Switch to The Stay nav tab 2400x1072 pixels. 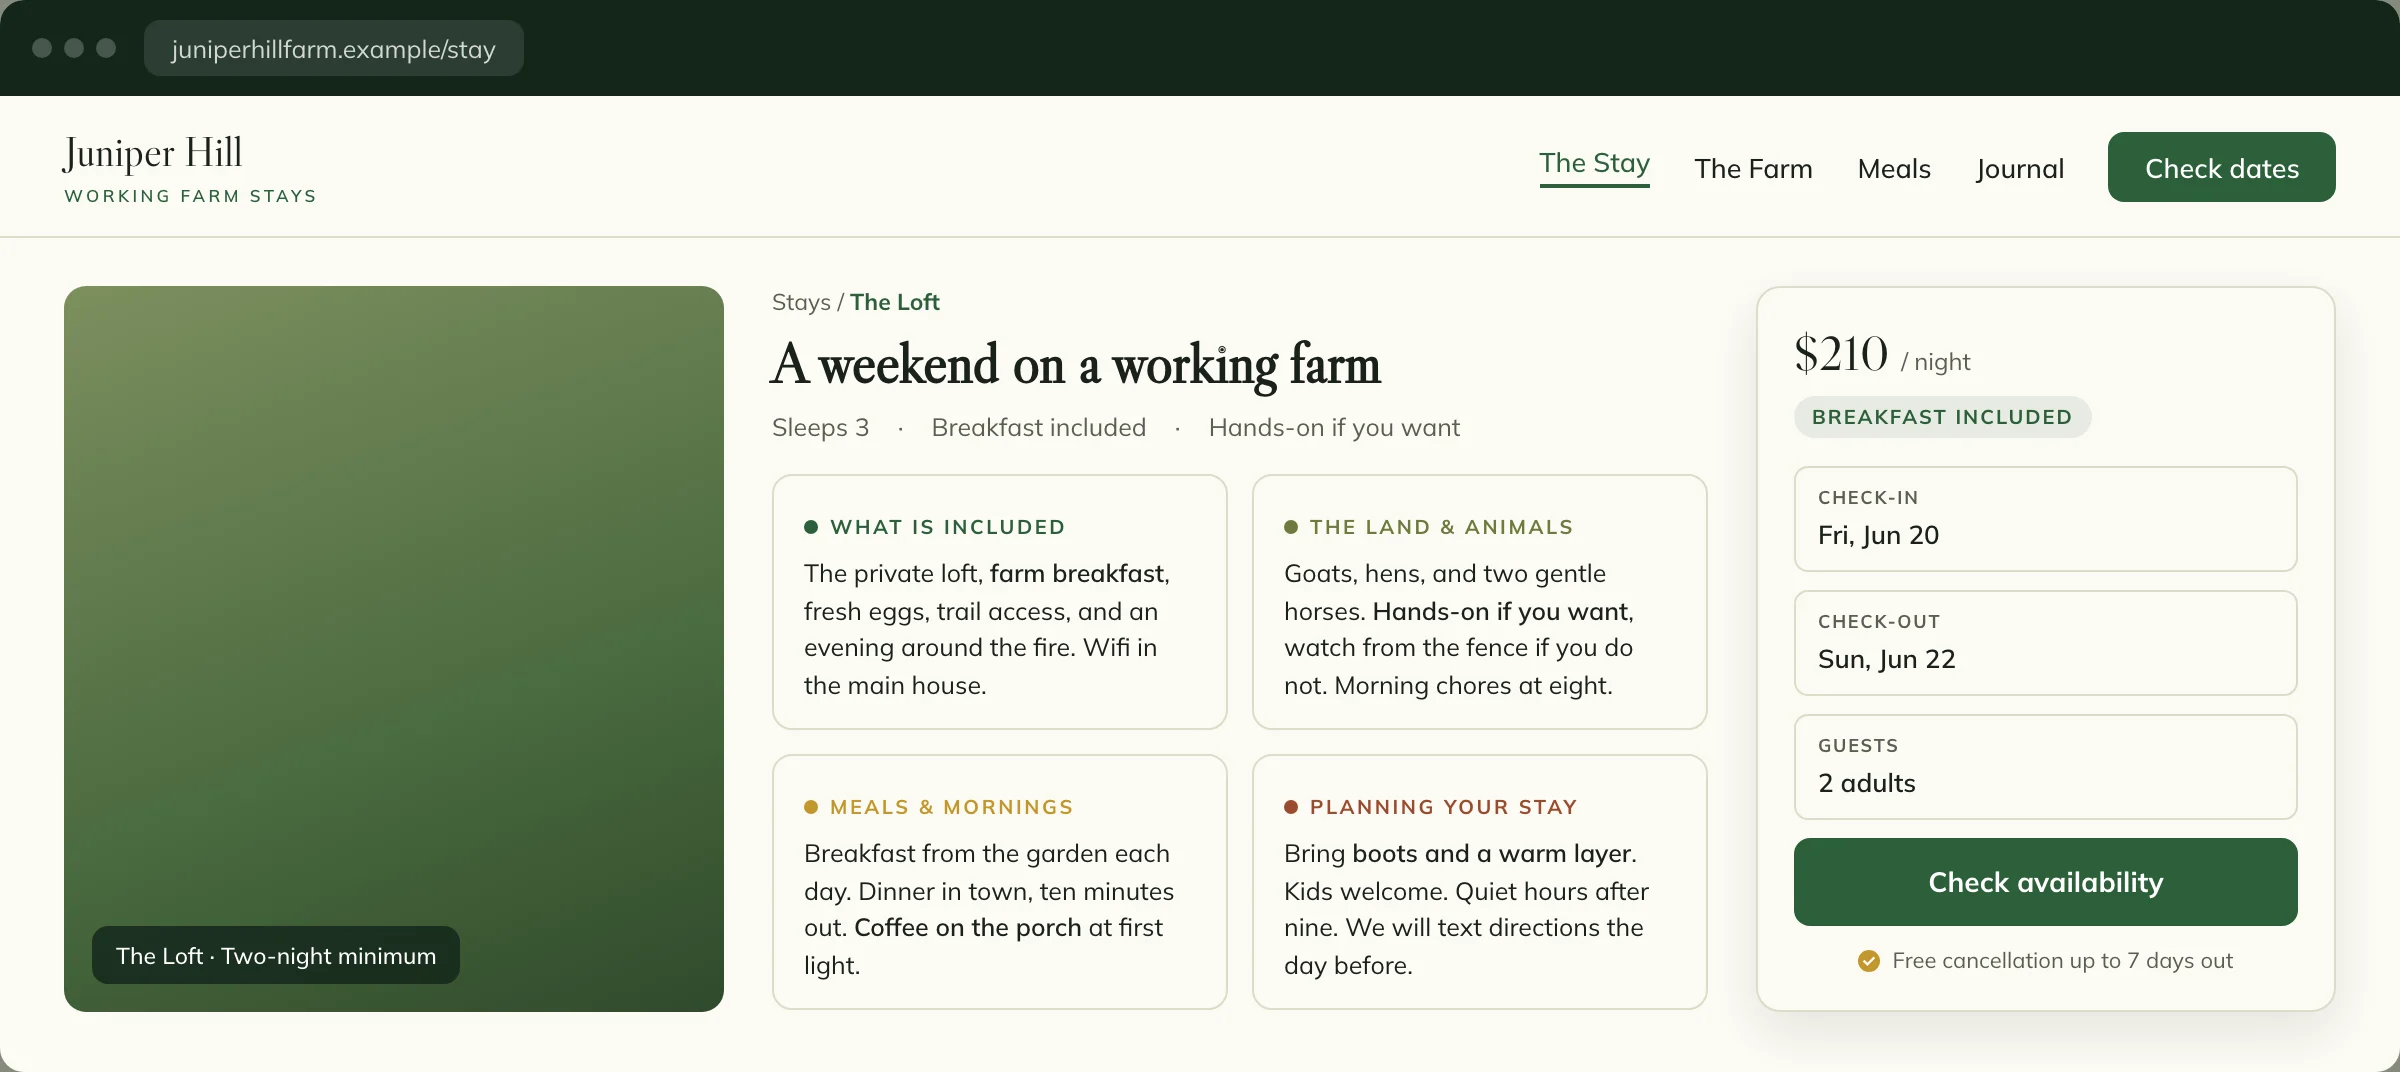point(1594,165)
